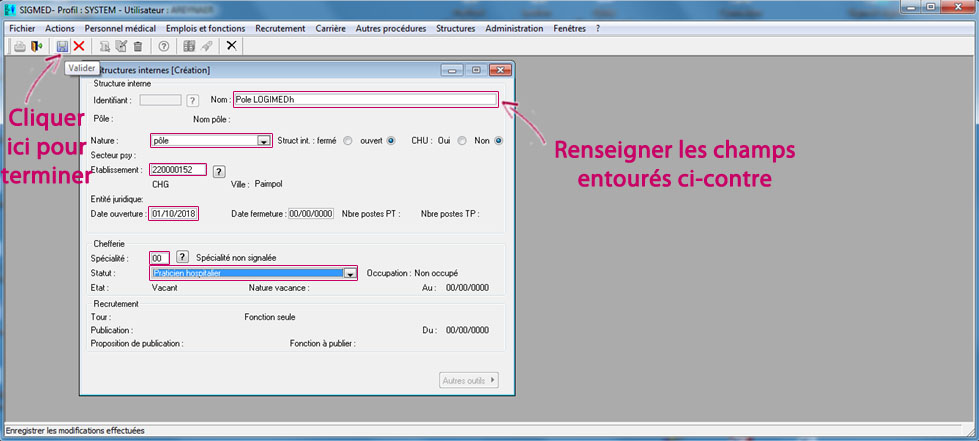Open the Actions menu

tap(60, 28)
